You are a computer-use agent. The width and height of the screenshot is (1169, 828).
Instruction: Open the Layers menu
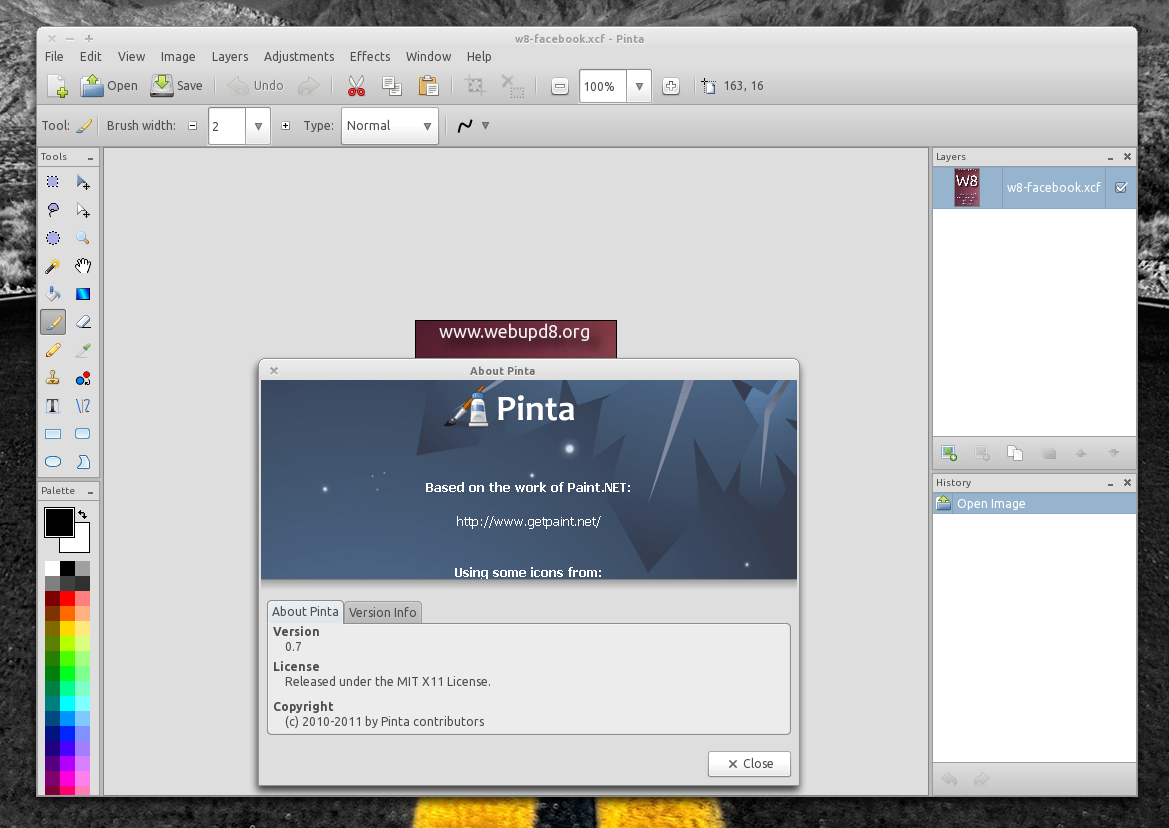click(230, 57)
